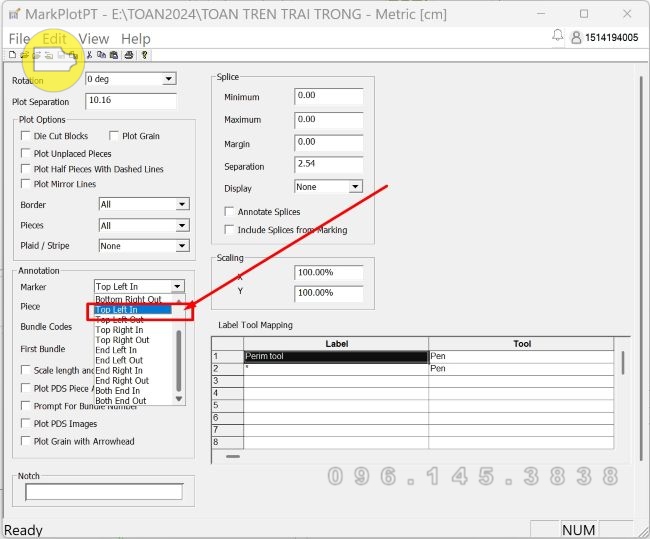Click the Cut scissors toolbar icon
Viewport: 650px width, 539px height.
pyautogui.click(x=89, y=55)
